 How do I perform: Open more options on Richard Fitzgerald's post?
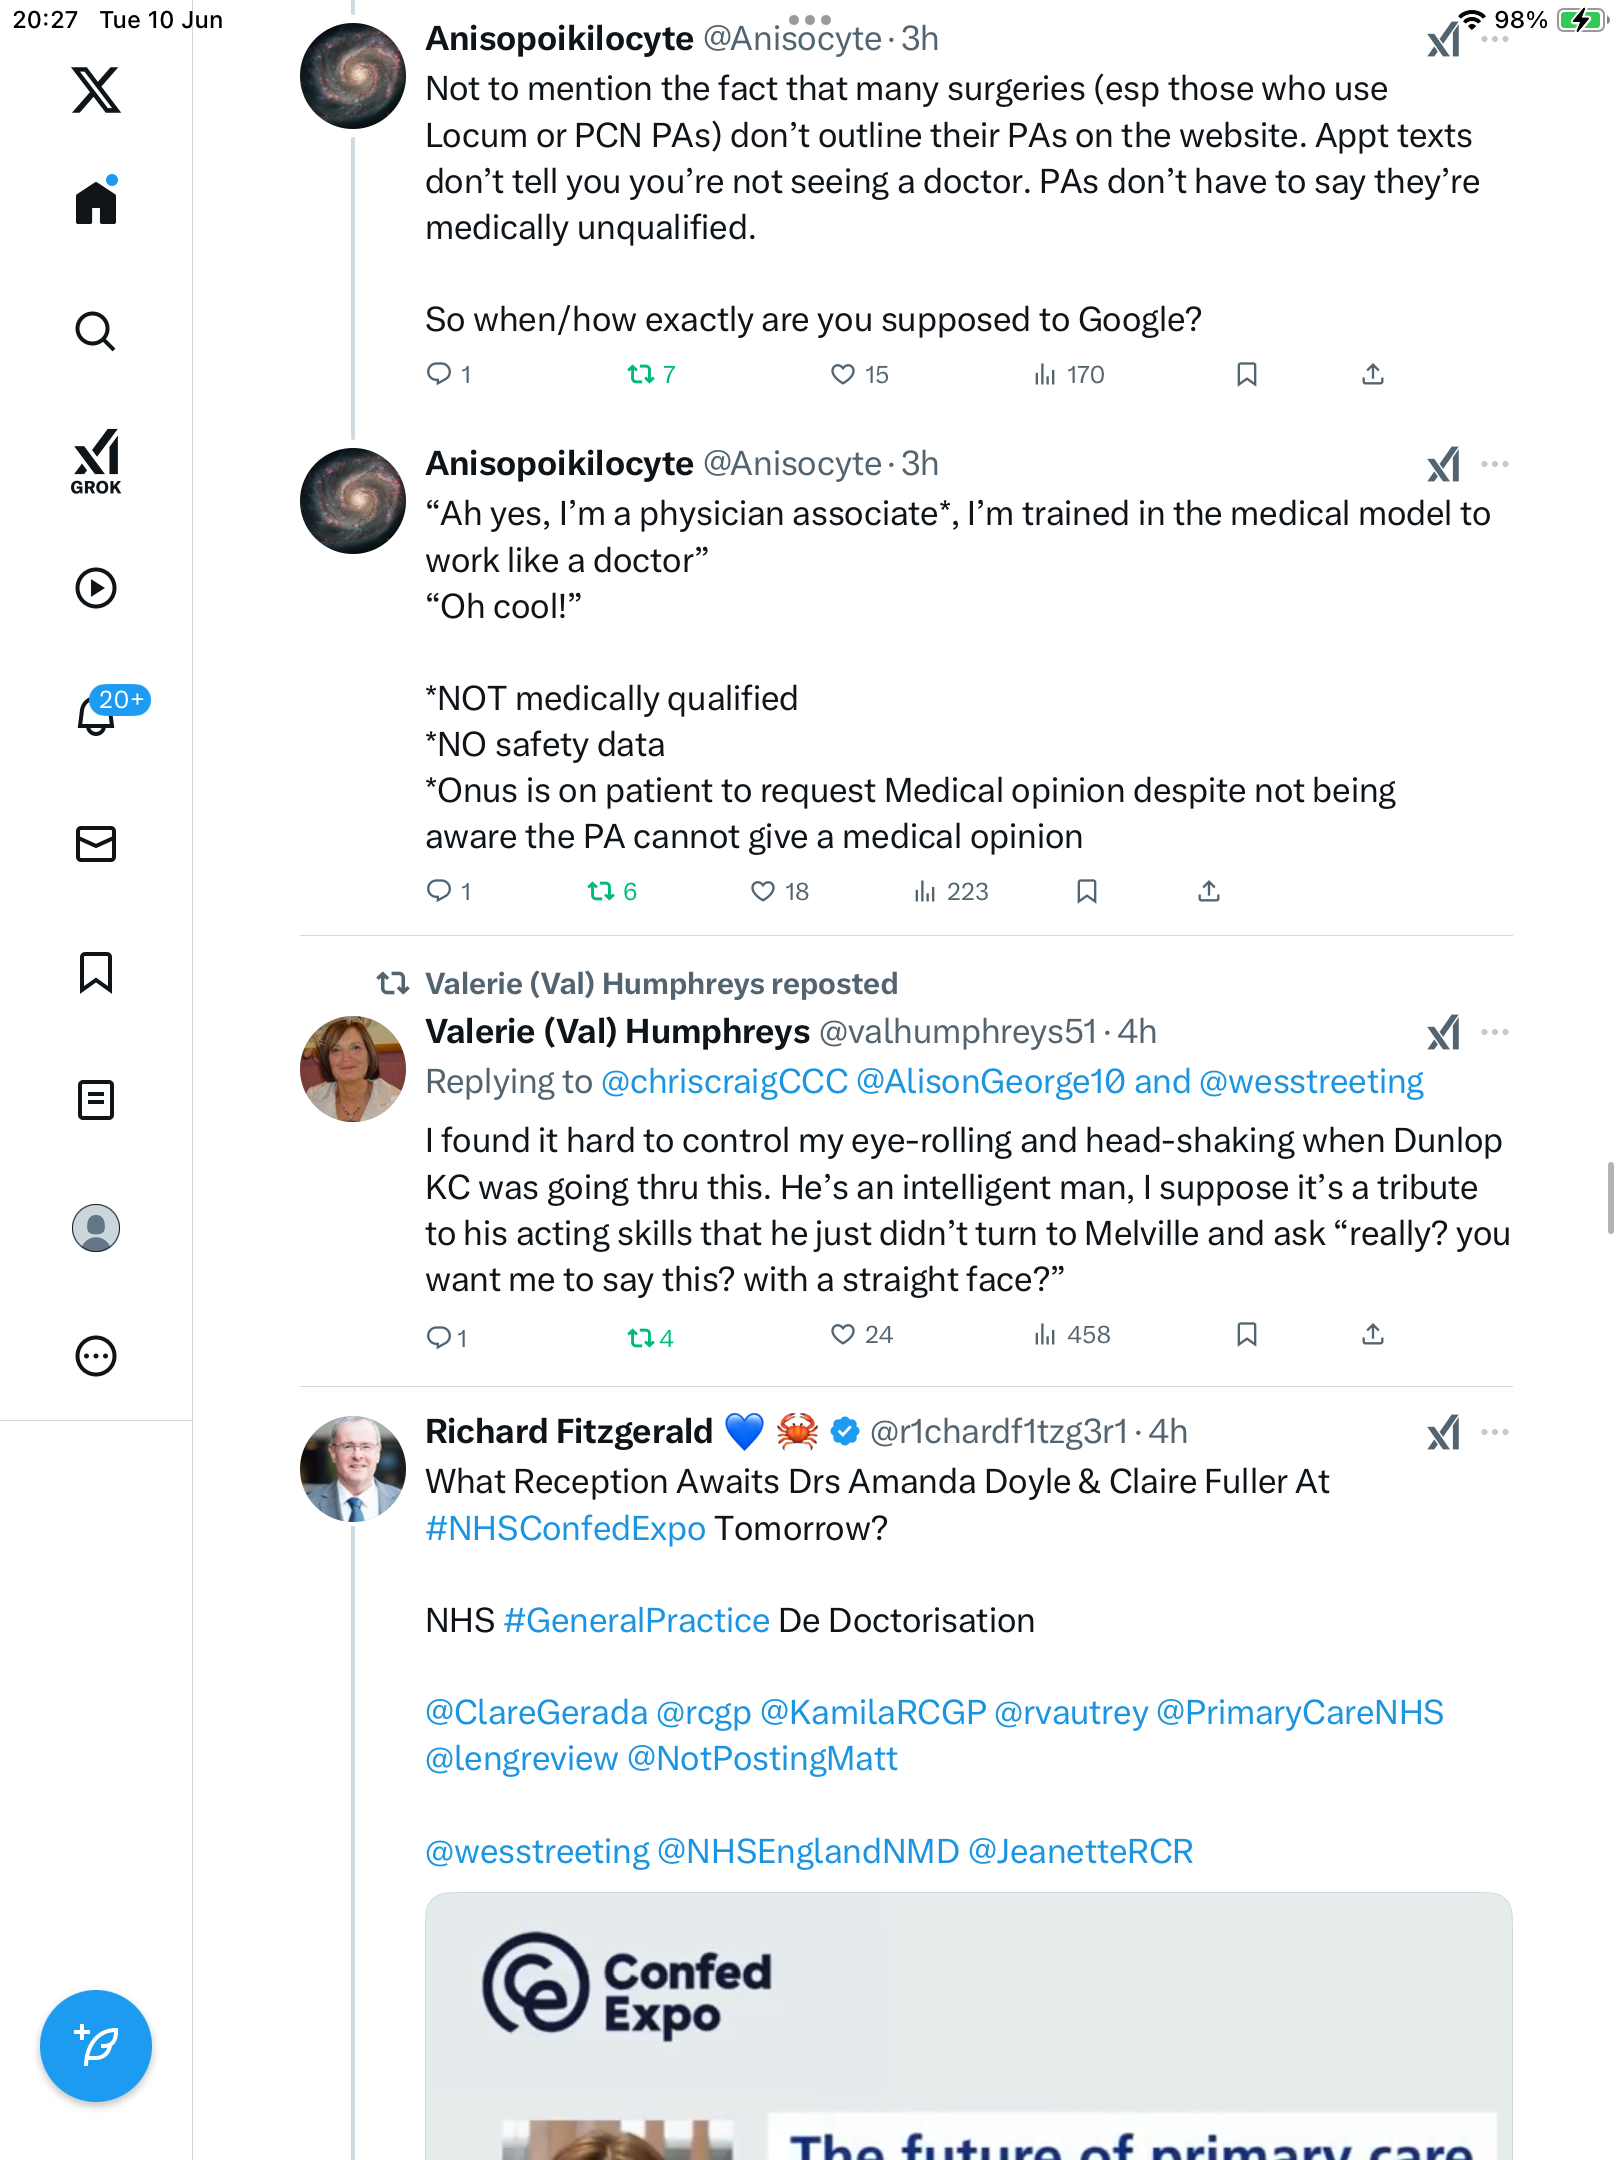[1495, 1432]
